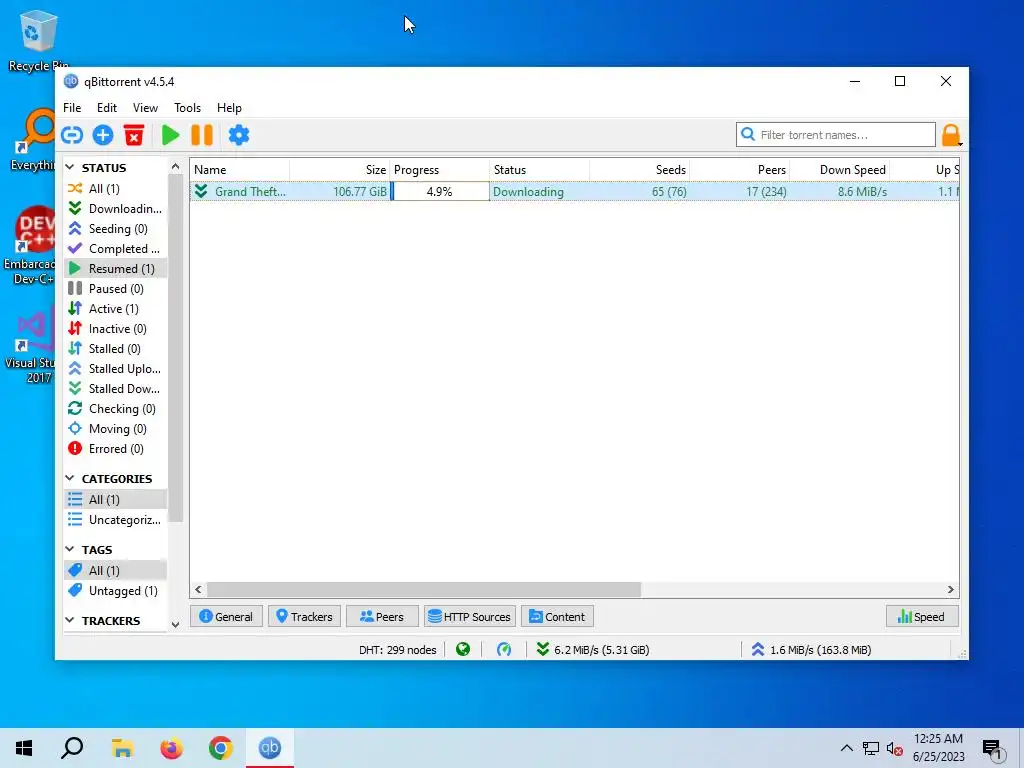Screen dimensions: 1024x768
Task: Switch to the Trackers tab
Action: 304,616
